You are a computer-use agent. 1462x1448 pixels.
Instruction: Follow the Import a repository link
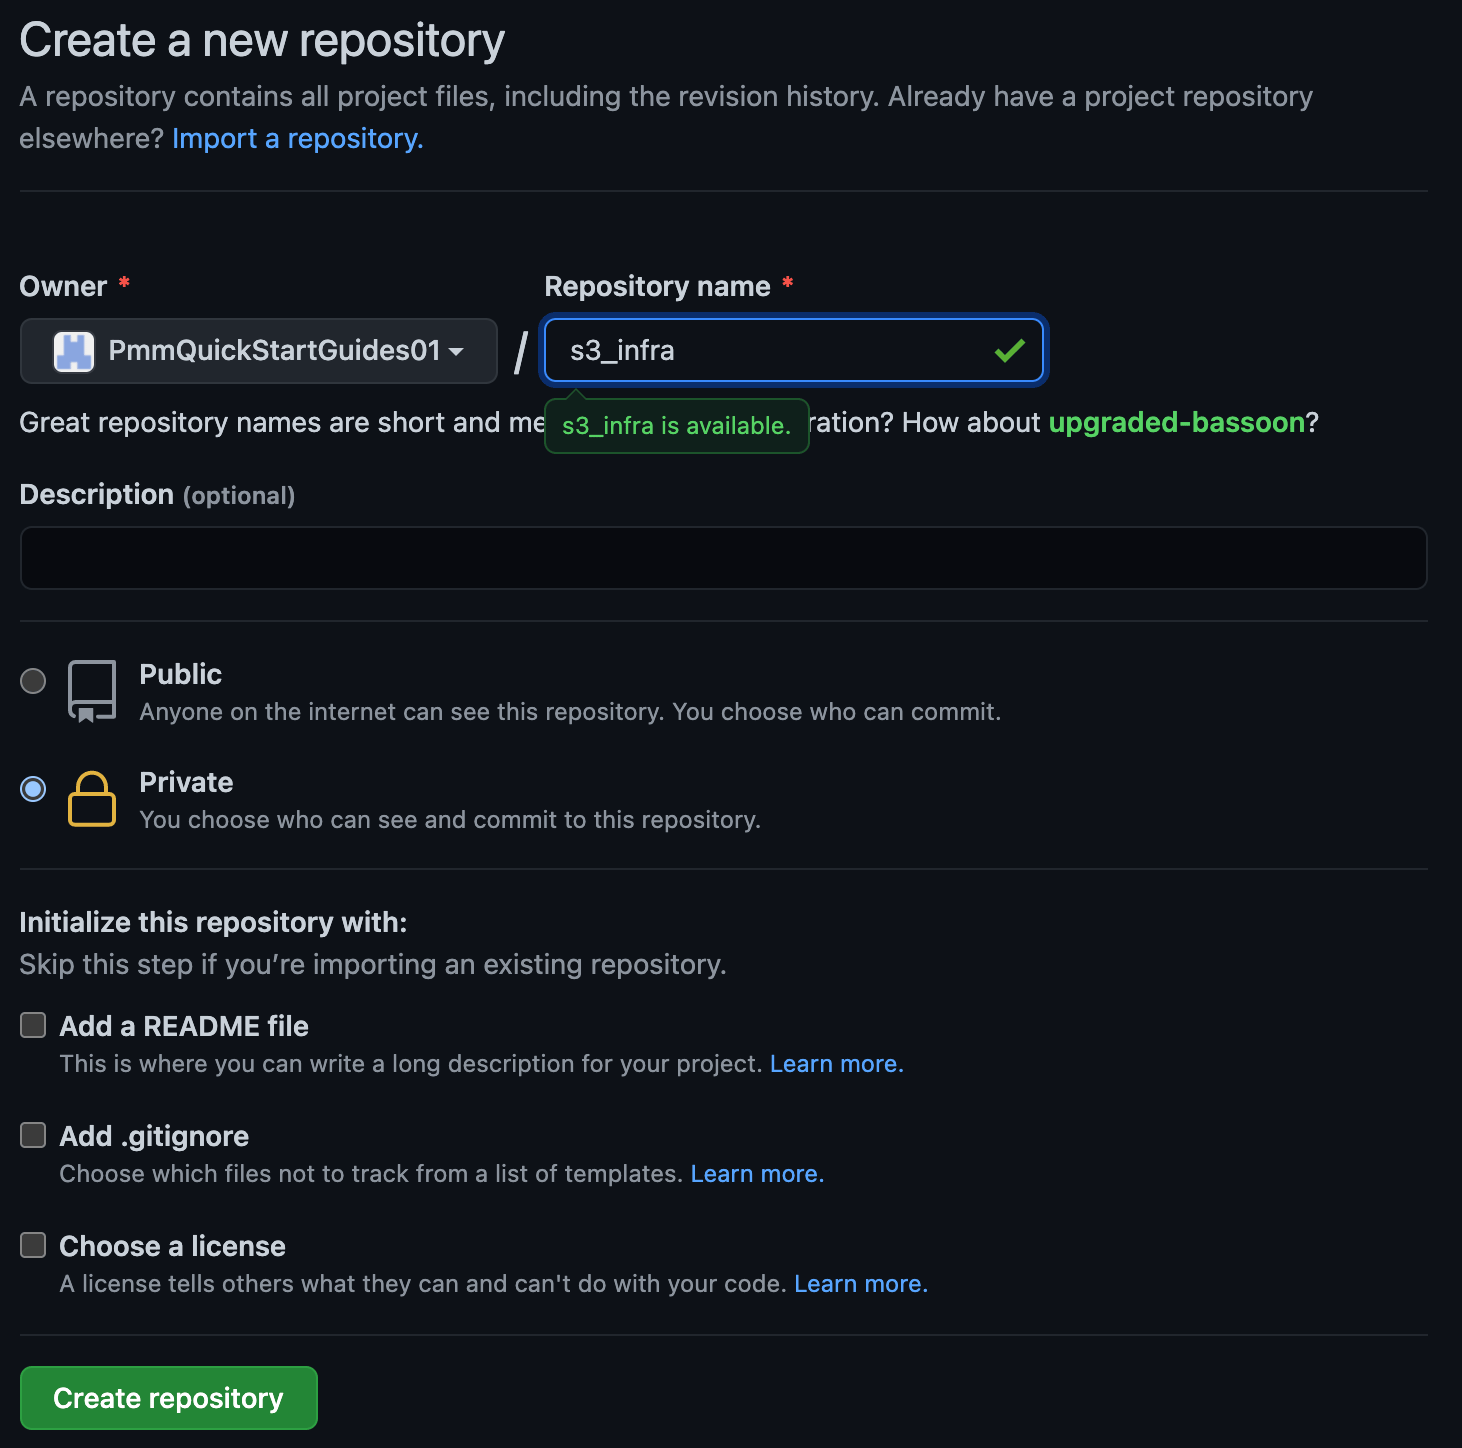tap(297, 138)
